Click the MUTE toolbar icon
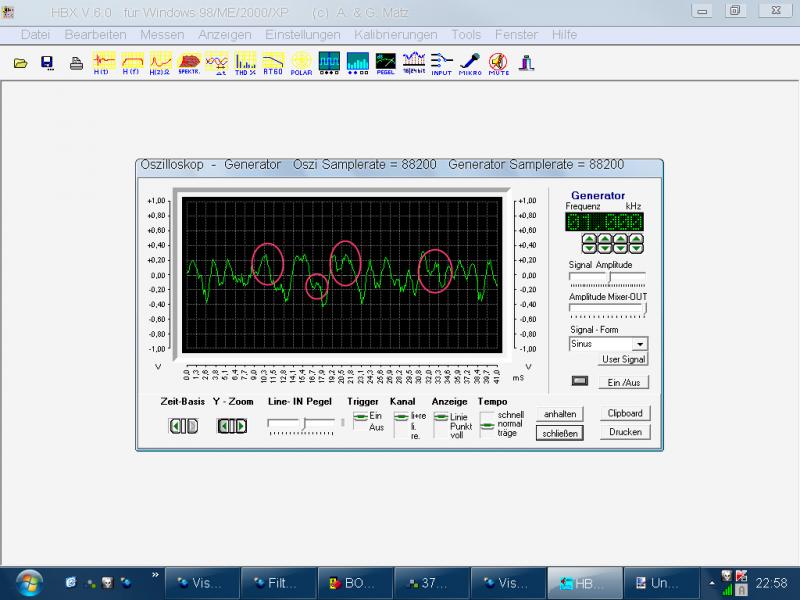The height and width of the screenshot is (600, 800). coord(498,63)
